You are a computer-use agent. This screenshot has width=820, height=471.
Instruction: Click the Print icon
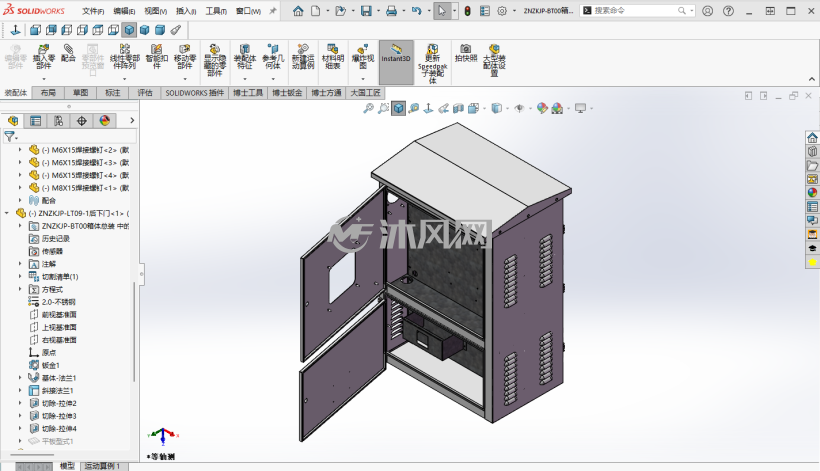(x=391, y=10)
